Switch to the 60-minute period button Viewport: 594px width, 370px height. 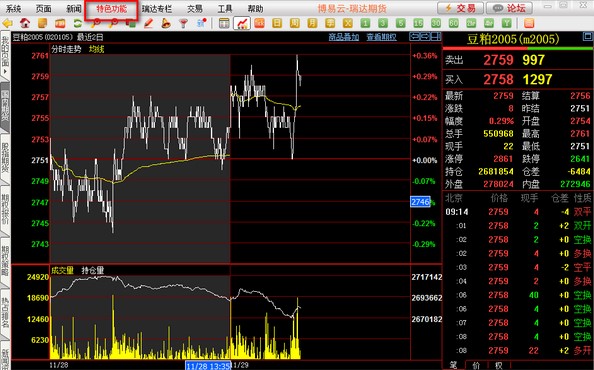coord(453,23)
